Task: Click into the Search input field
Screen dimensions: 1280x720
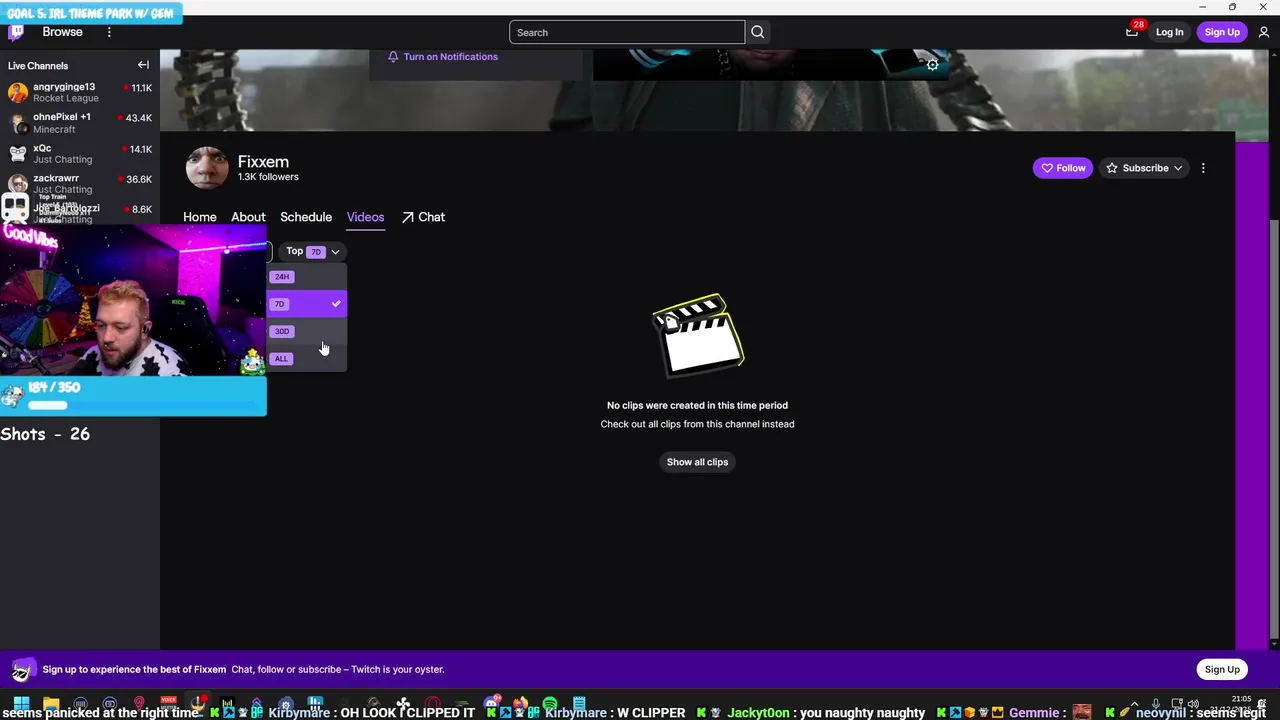Action: click(x=627, y=32)
